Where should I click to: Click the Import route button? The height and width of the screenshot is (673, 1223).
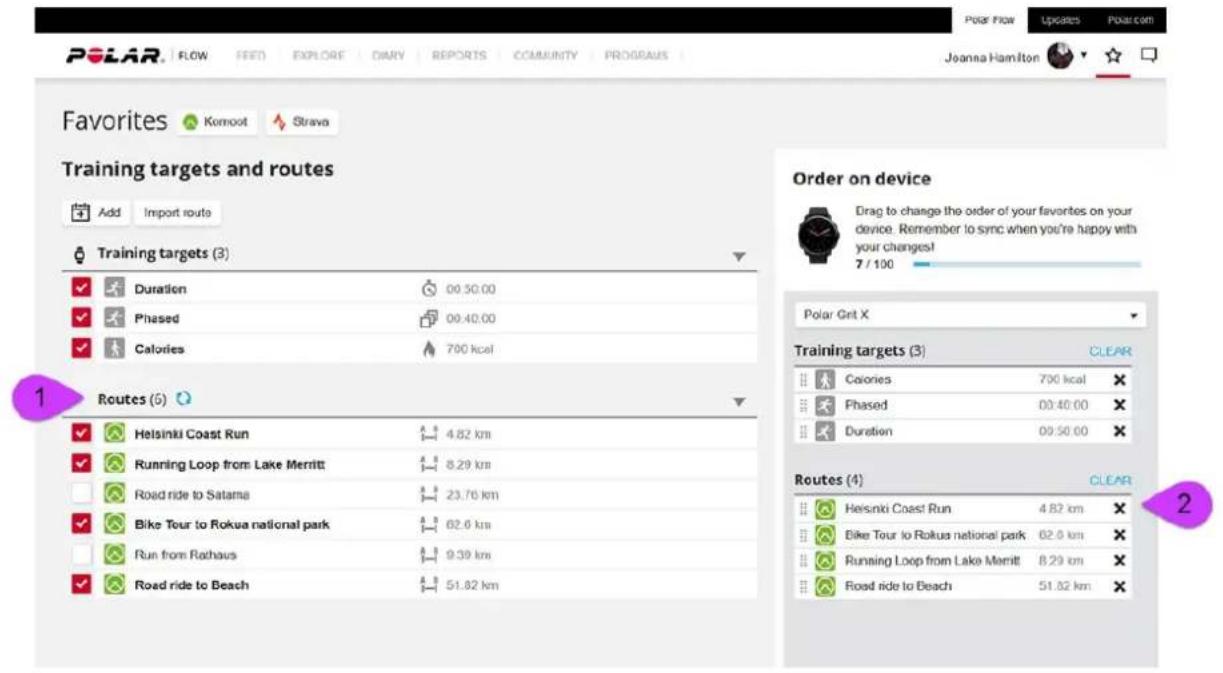coord(177,213)
